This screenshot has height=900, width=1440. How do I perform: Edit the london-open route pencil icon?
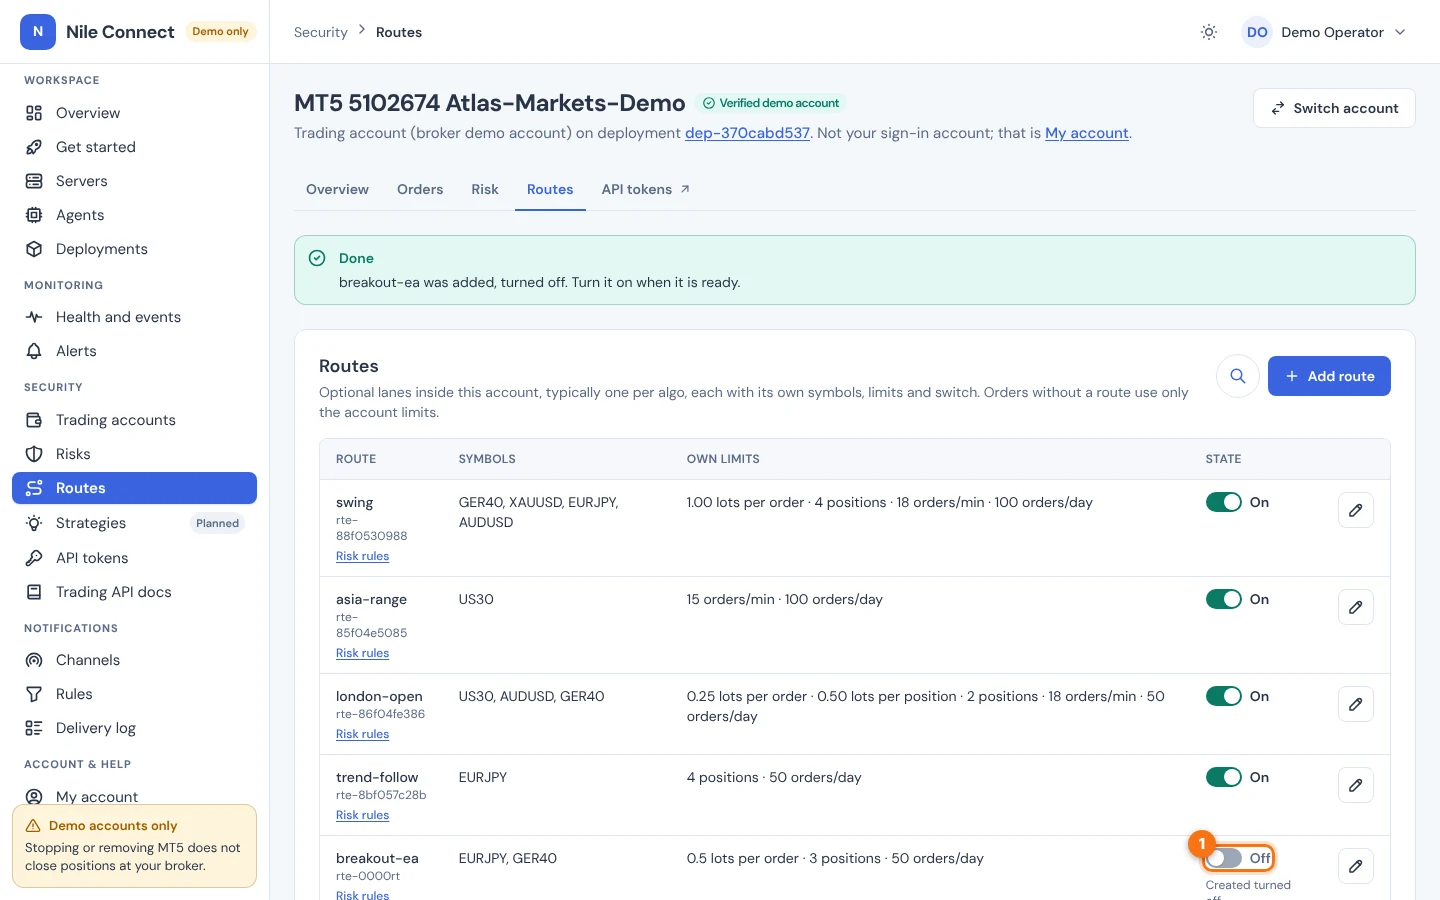[1356, 704]
